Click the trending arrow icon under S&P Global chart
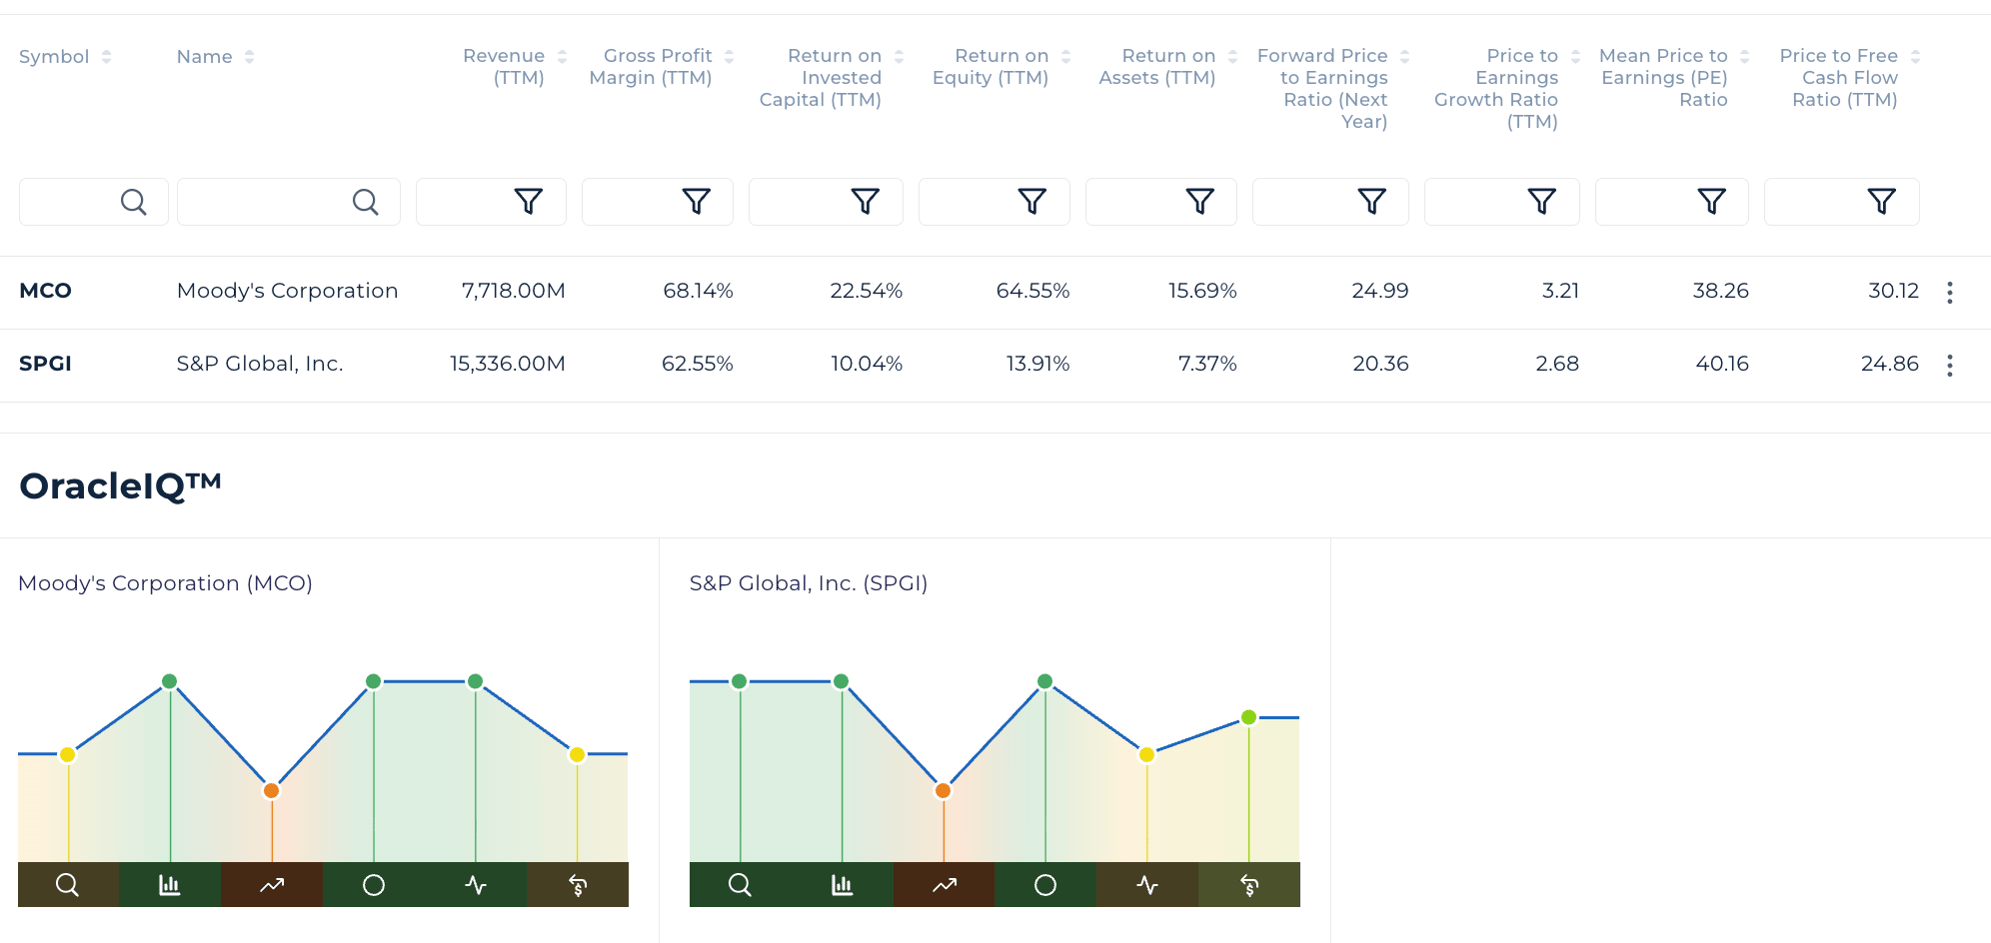The image size is (1991, 943). (944, 885)
